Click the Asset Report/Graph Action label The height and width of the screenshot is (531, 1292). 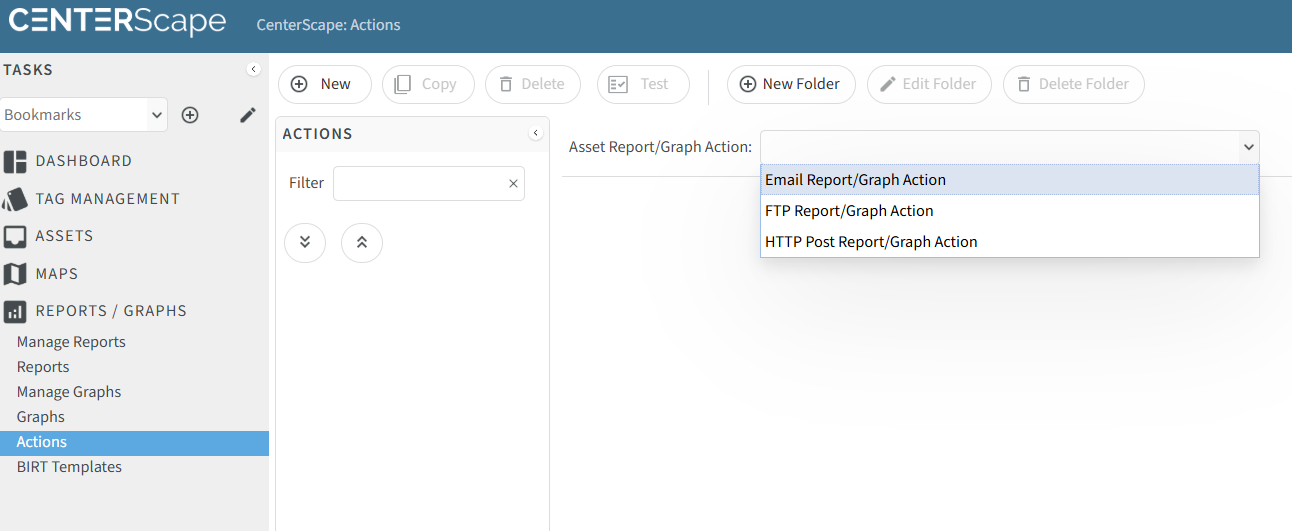click(x=660, y=147)
